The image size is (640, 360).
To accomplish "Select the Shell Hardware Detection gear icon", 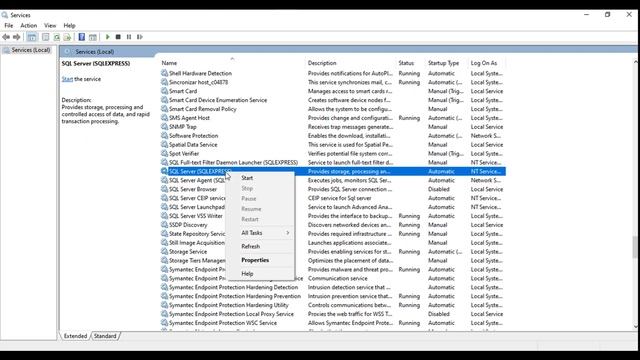I will (x=164, y=73).
